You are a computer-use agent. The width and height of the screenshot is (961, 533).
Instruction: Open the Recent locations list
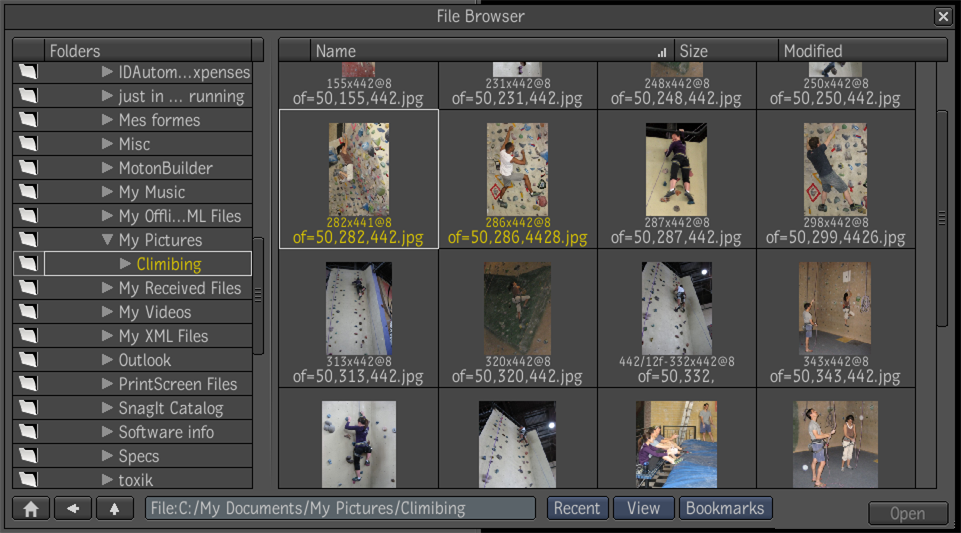[x=577, y=508]
